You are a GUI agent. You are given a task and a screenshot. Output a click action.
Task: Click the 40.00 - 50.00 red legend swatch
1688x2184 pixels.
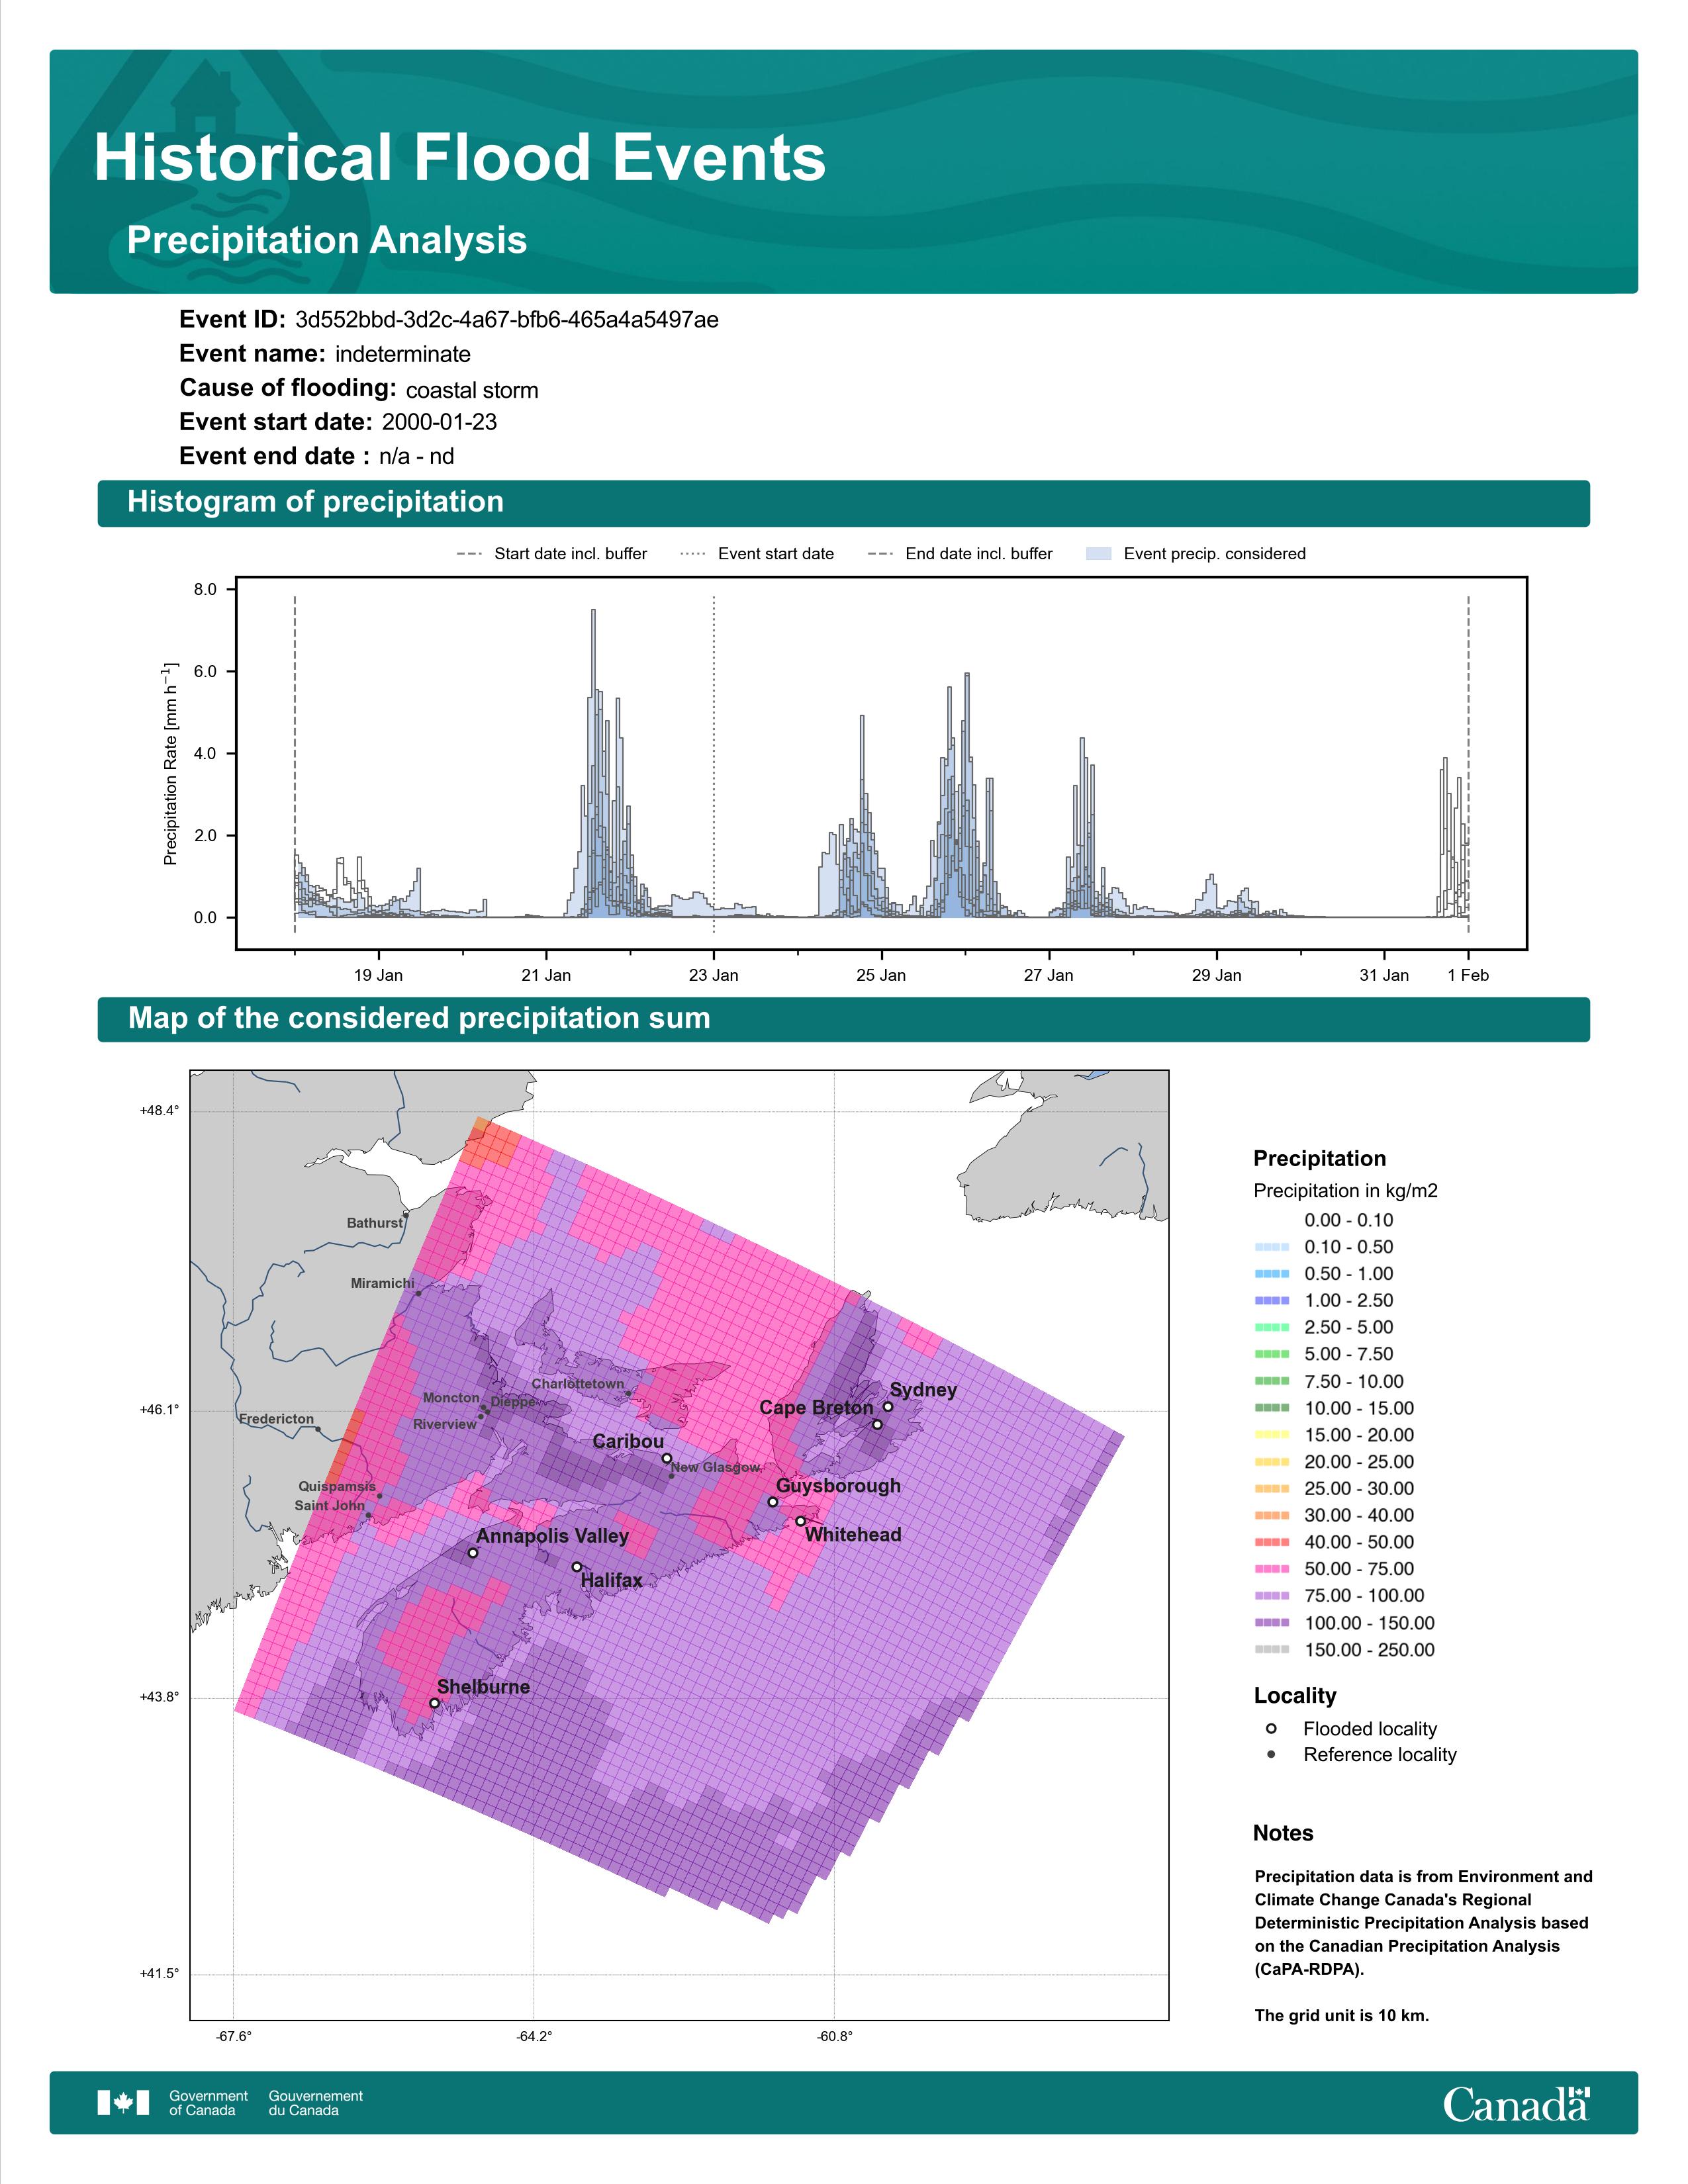tap(1271, 1542)
